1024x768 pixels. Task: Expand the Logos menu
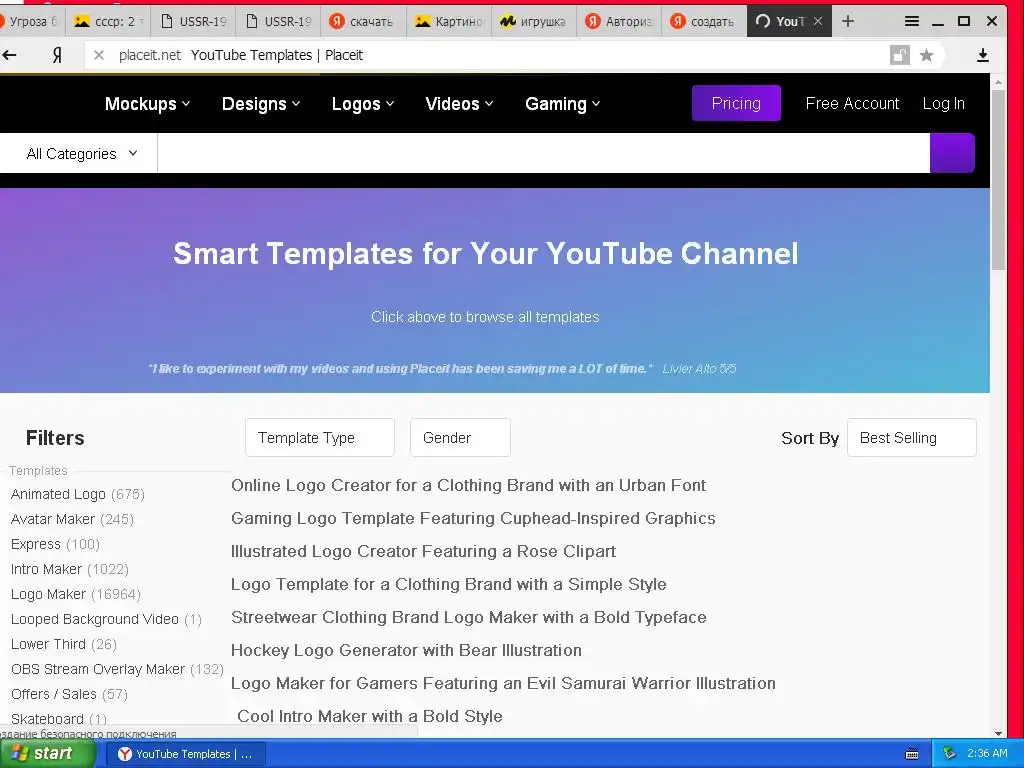point(363,104)
